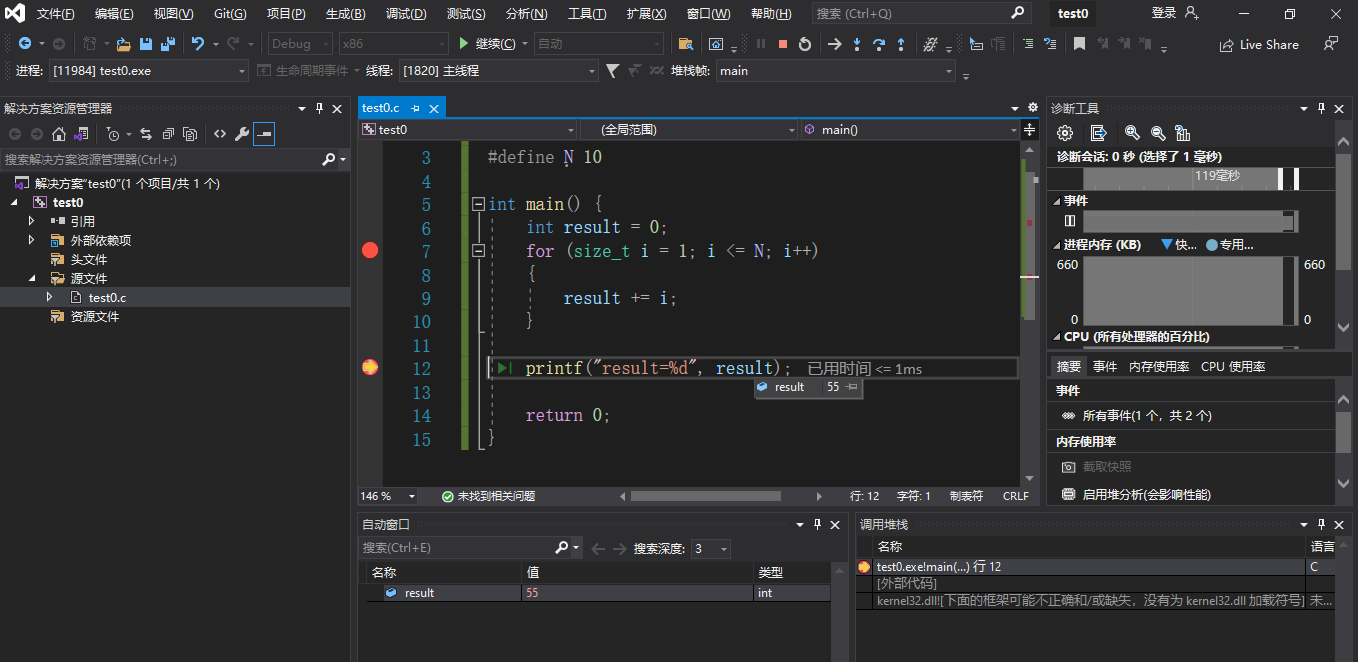Screen dimensions: 1358x662
Task: Click the diagnostic tools settings gear icon
Action: tap(1066, 133)
